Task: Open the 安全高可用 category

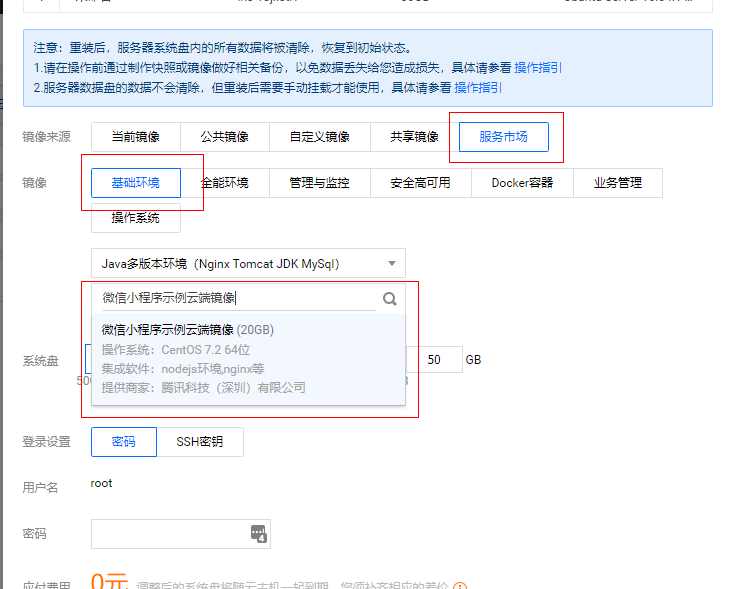Action: [420, 183]
